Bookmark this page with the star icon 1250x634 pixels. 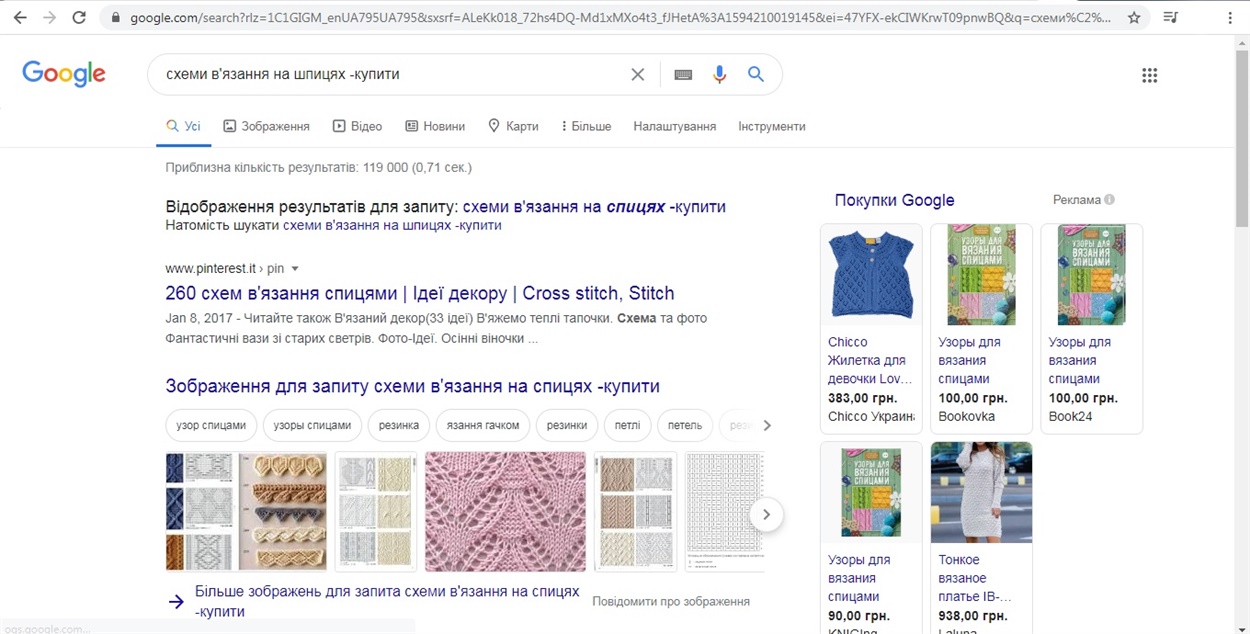tap(1134, 17)
